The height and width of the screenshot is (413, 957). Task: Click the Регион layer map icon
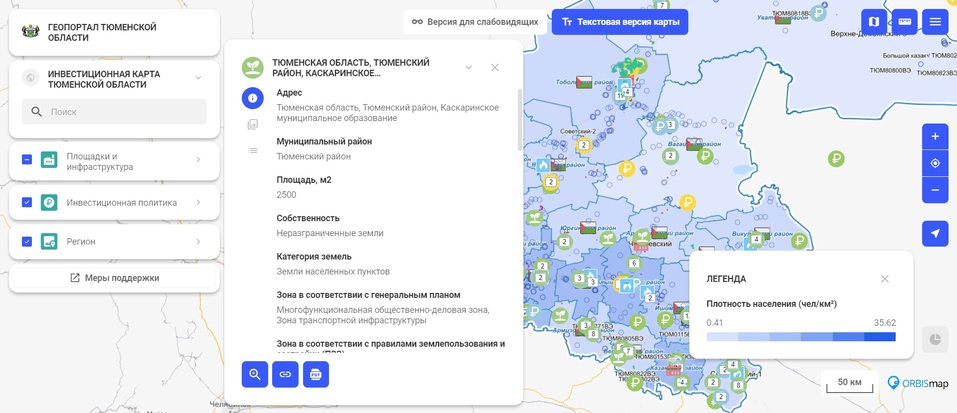[49, 242]
